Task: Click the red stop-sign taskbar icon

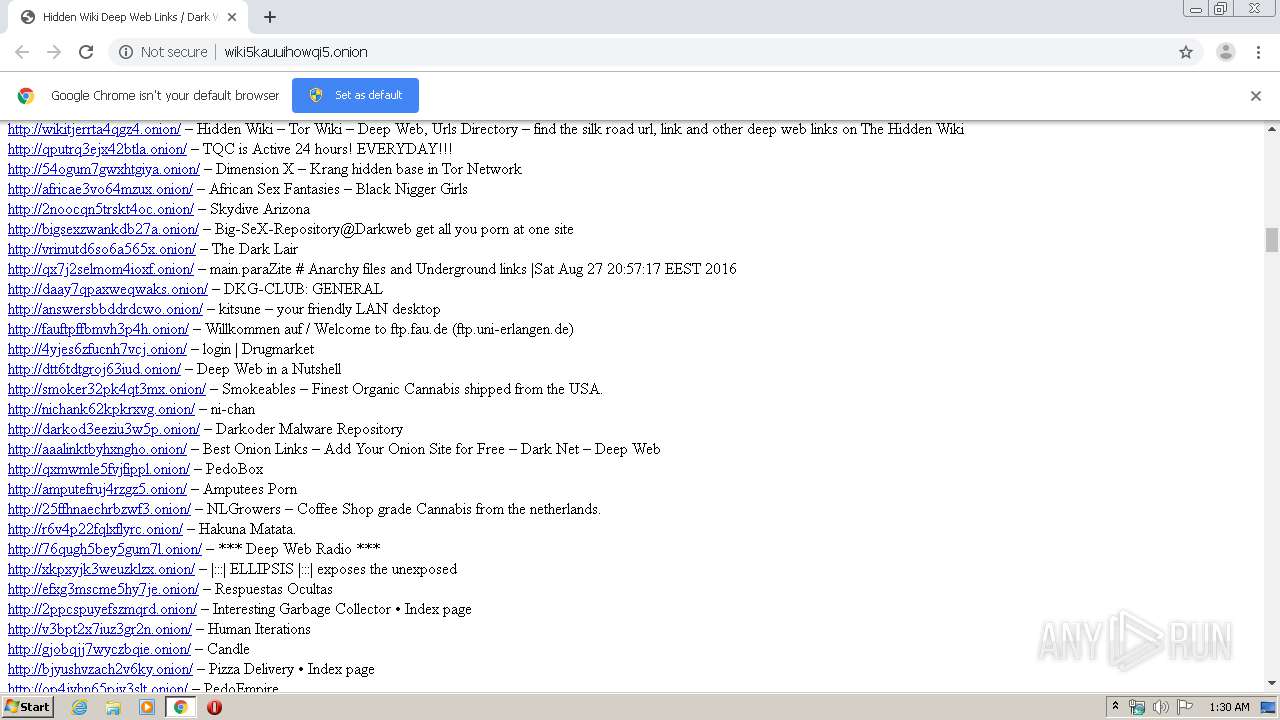Action: click(x=214, y=707)
